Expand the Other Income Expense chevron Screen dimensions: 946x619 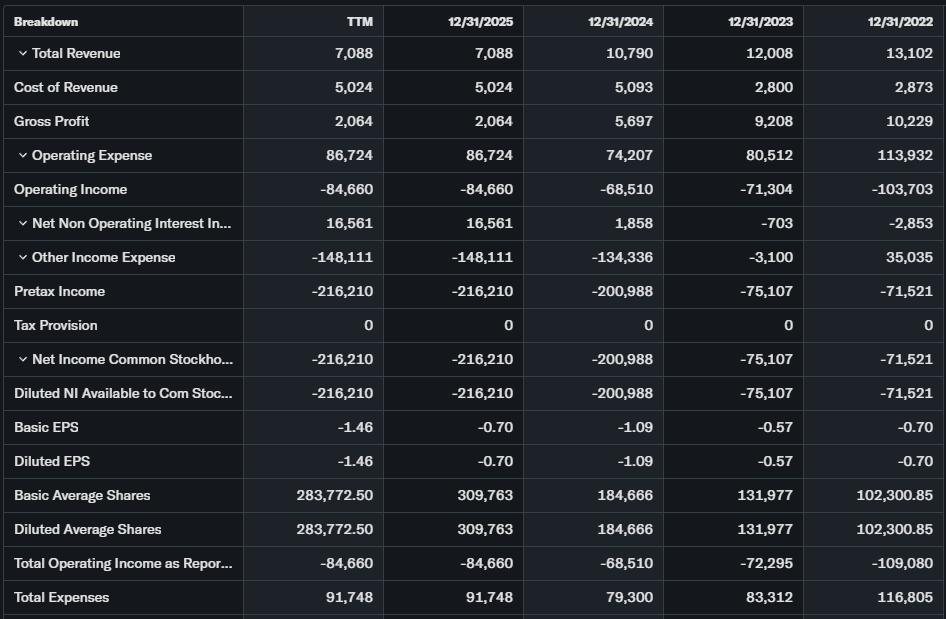click(x=22, y=257)
